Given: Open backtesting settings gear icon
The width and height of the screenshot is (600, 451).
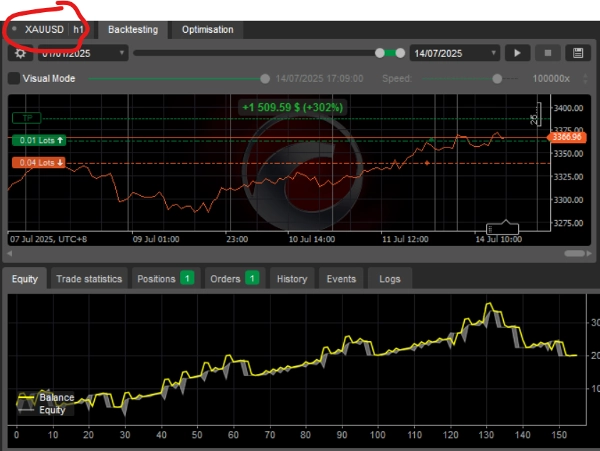Looking at the screenshot, I should [20, 53].
